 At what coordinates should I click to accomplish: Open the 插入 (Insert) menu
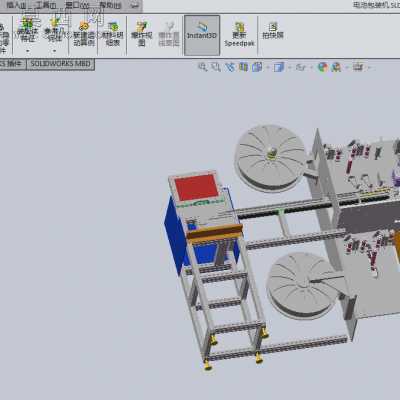(17, 5)
